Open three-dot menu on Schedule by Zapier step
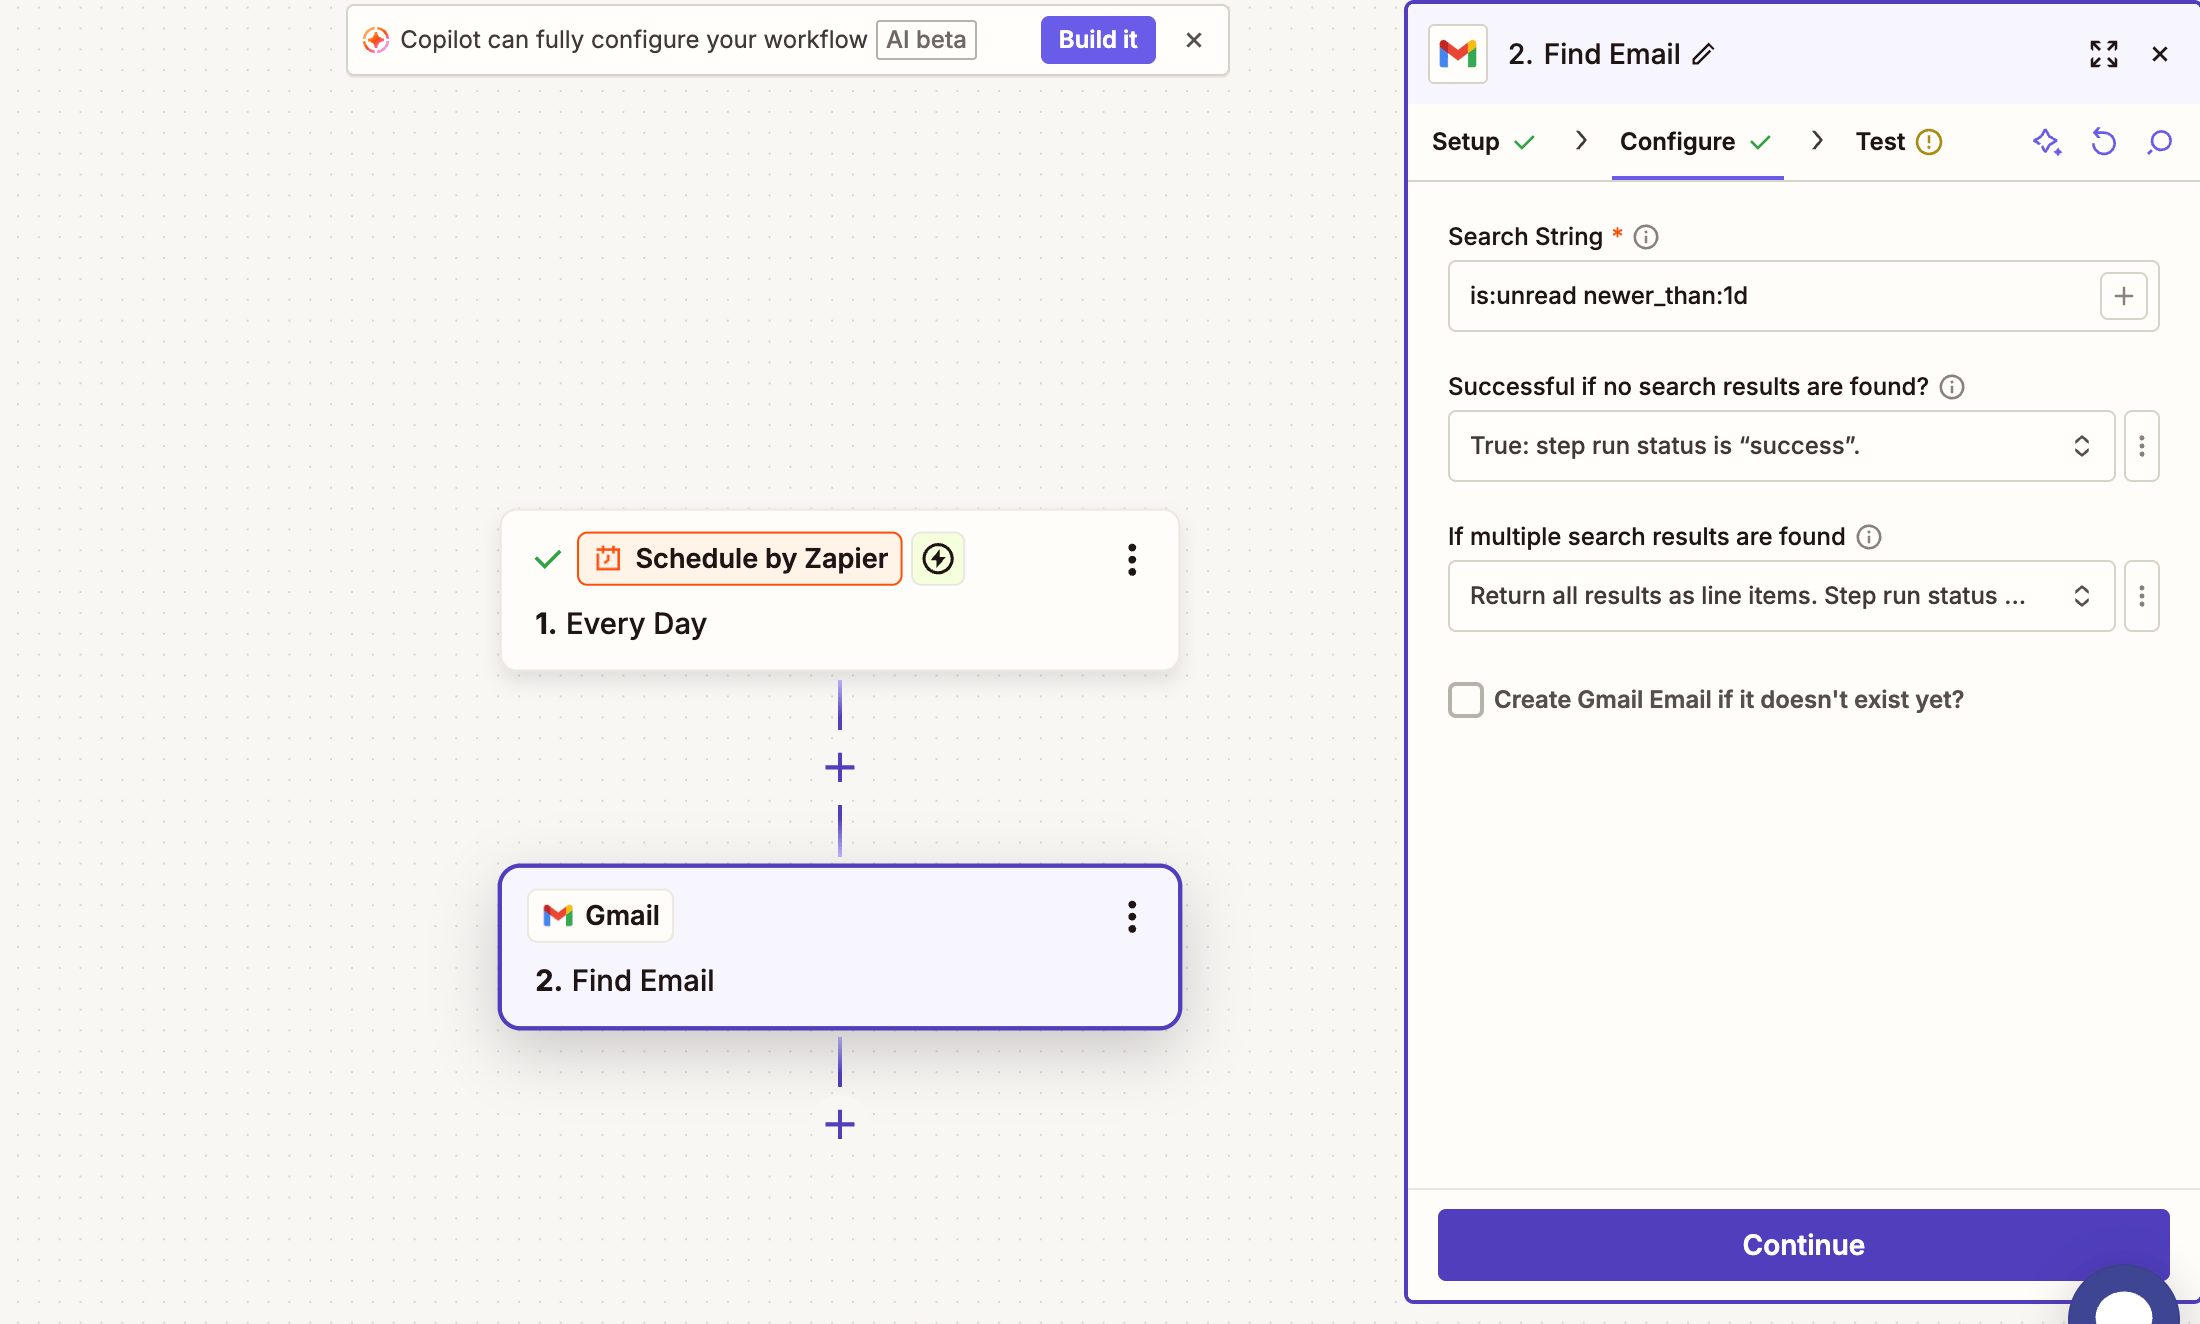This screenshot has height=1324, width=2200. (x=1132, y=560)
